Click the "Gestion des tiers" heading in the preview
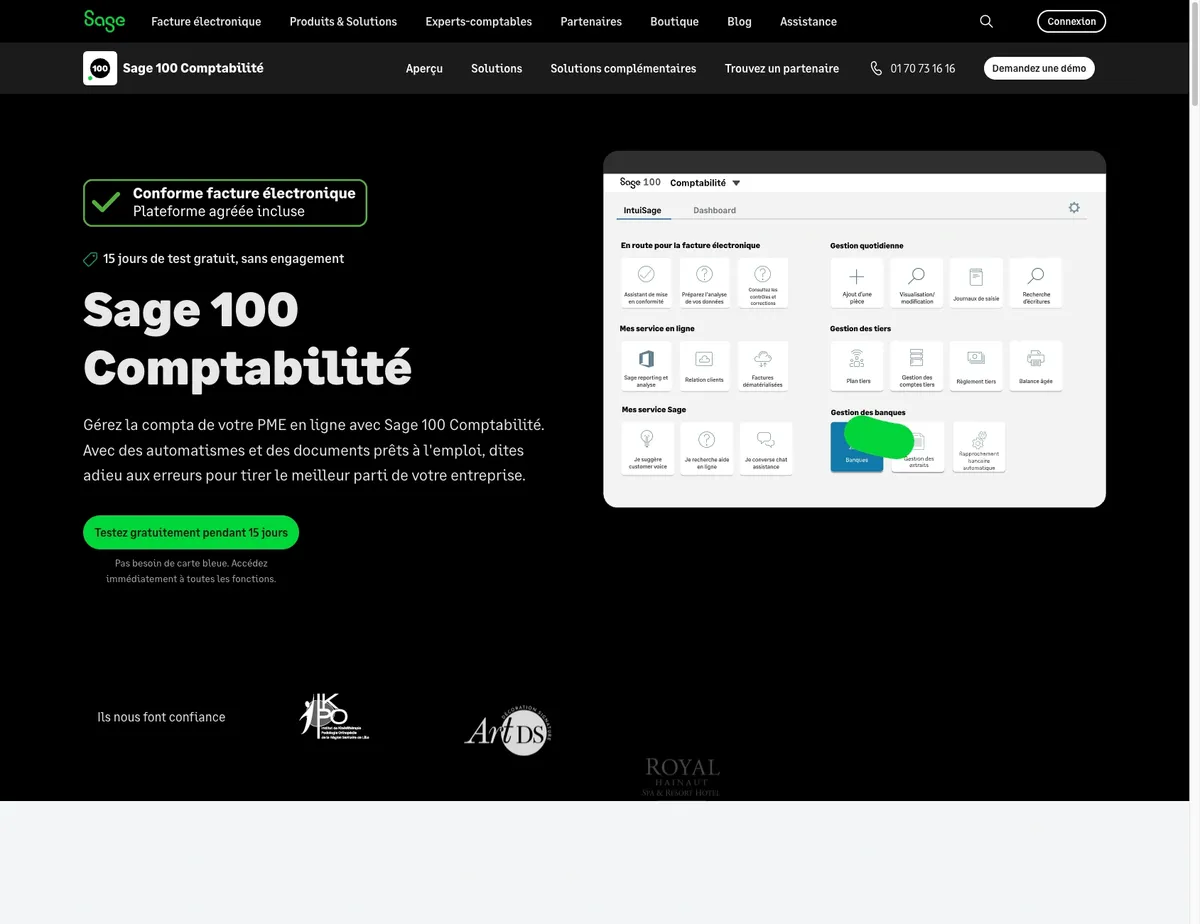1200x924 pixels. click(x=860, y=328)
